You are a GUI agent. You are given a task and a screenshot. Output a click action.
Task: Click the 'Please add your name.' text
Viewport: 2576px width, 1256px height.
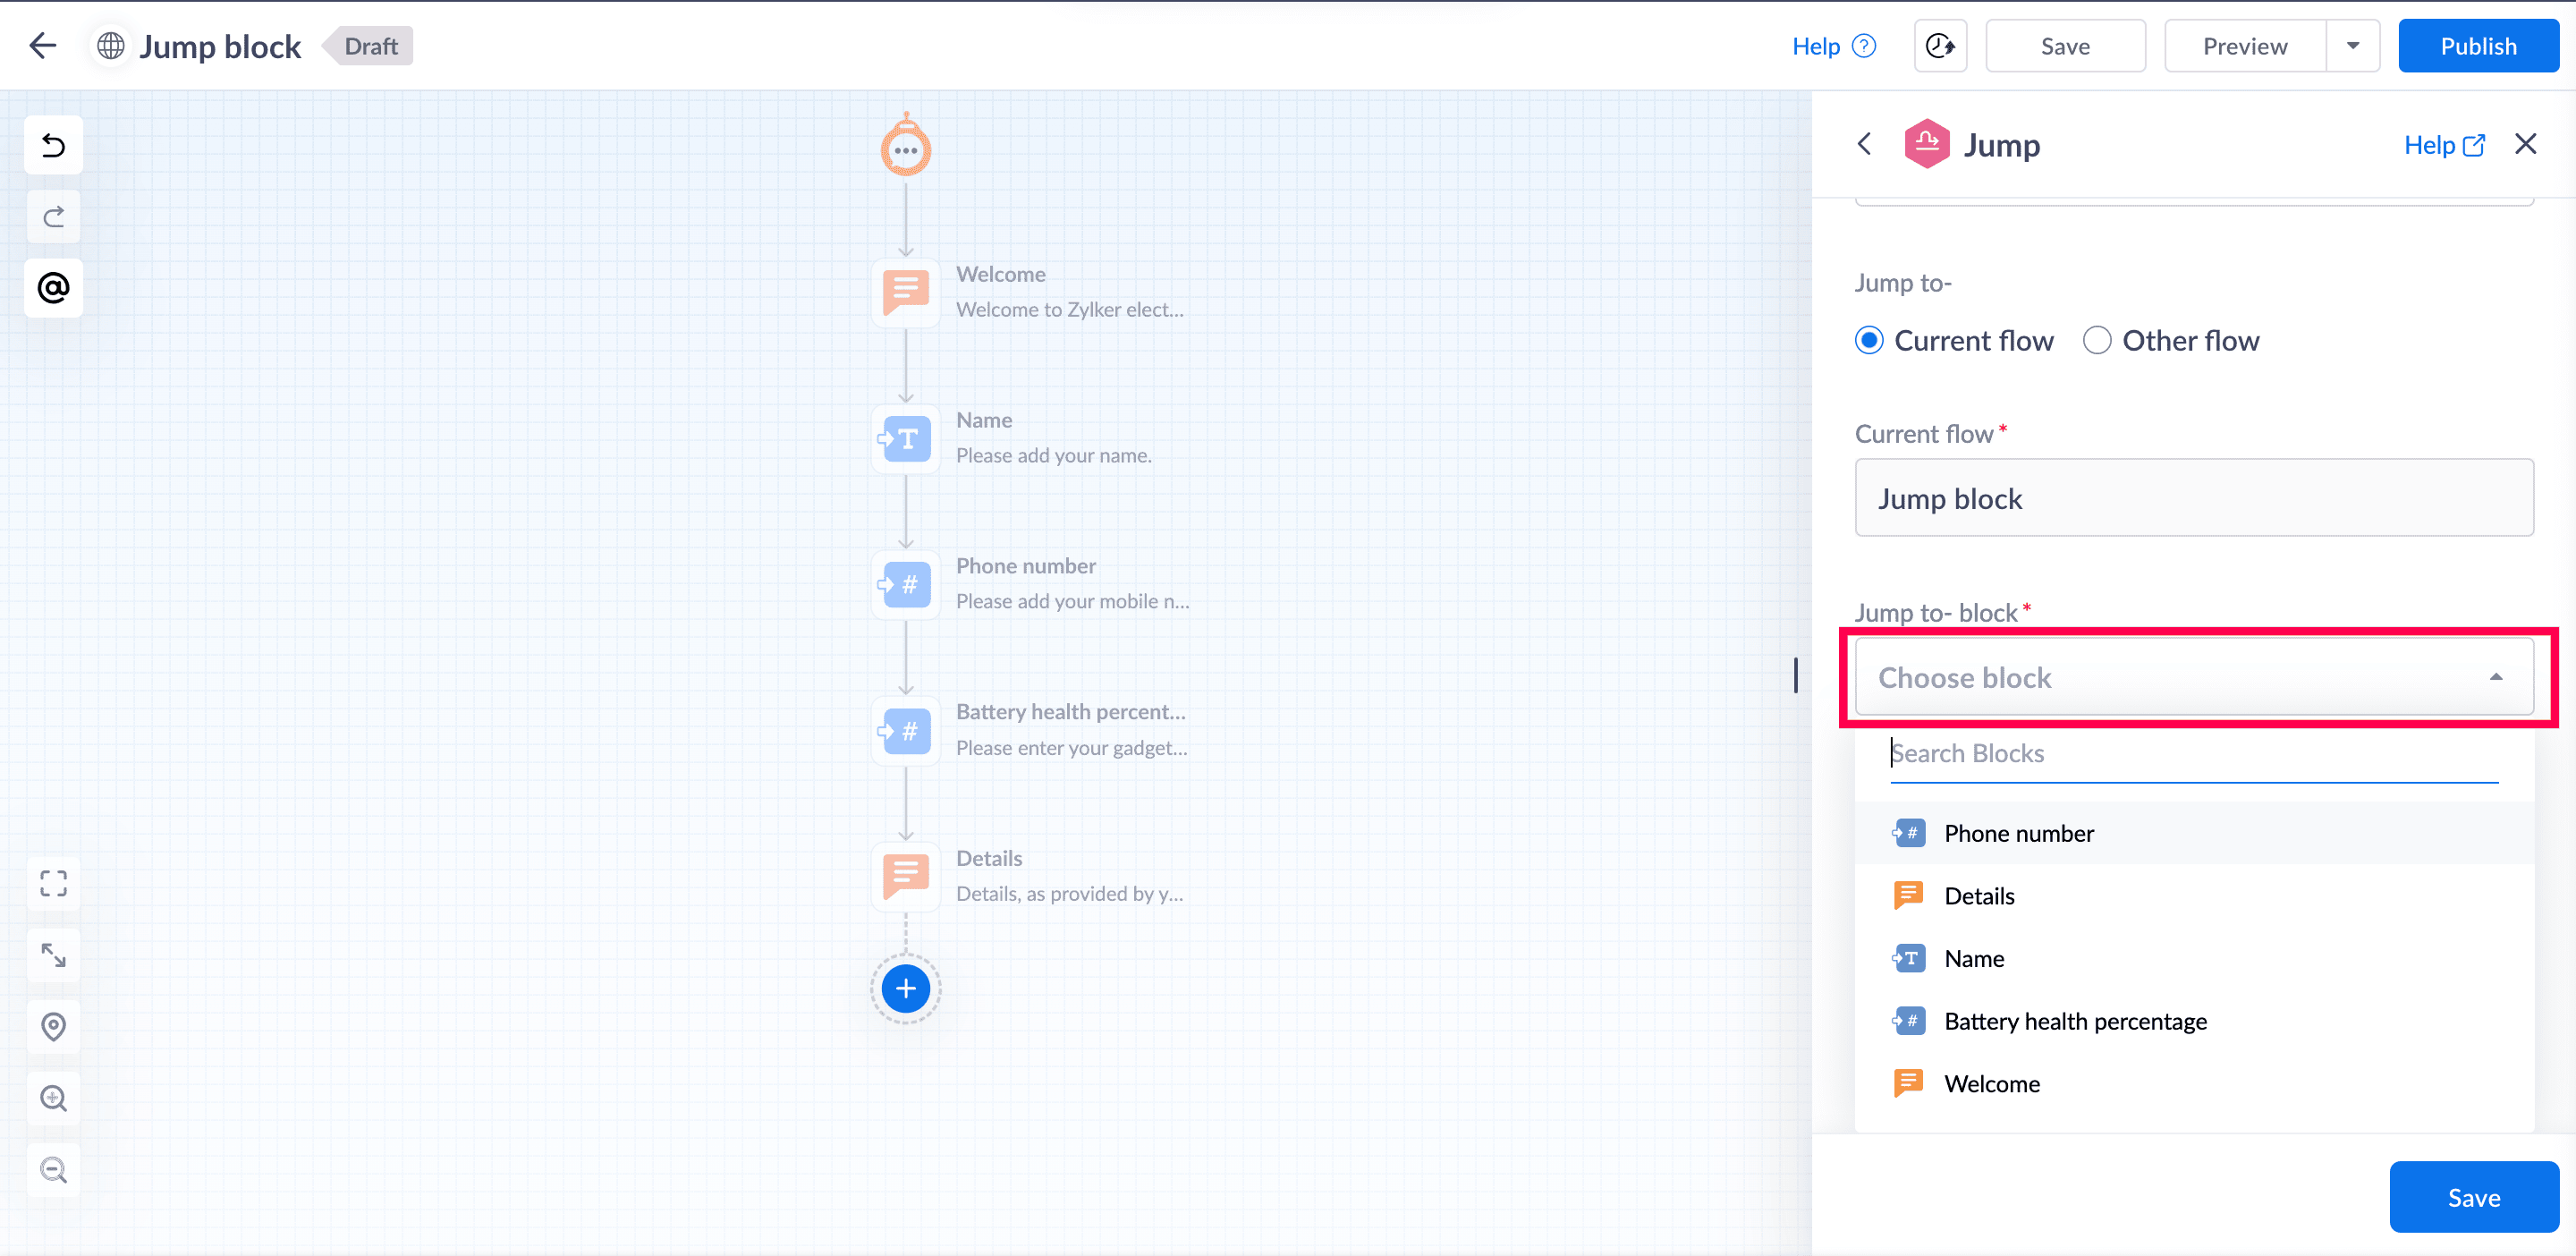coord(1053,456)
